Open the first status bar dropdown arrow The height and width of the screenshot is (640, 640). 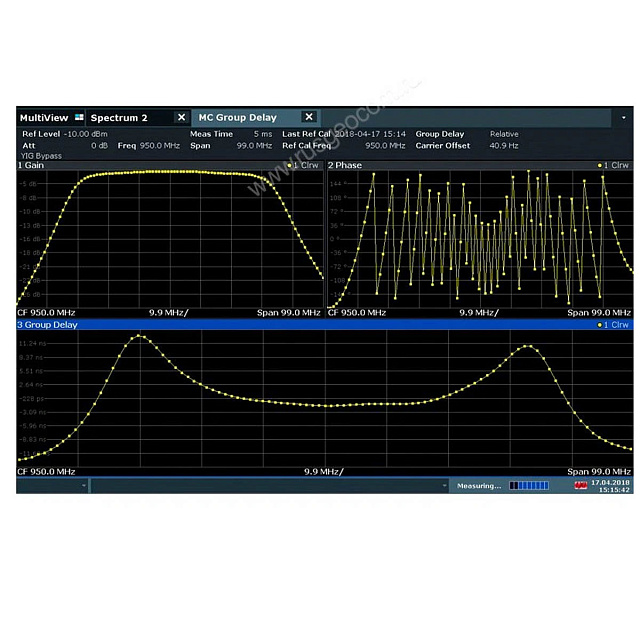coord(83,486)
